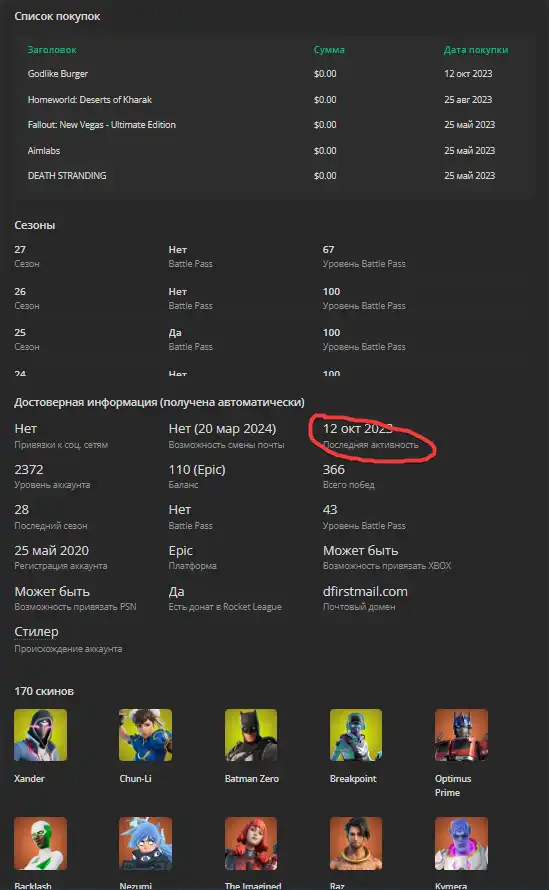Select the Backlash skin image

coord(40,843)
